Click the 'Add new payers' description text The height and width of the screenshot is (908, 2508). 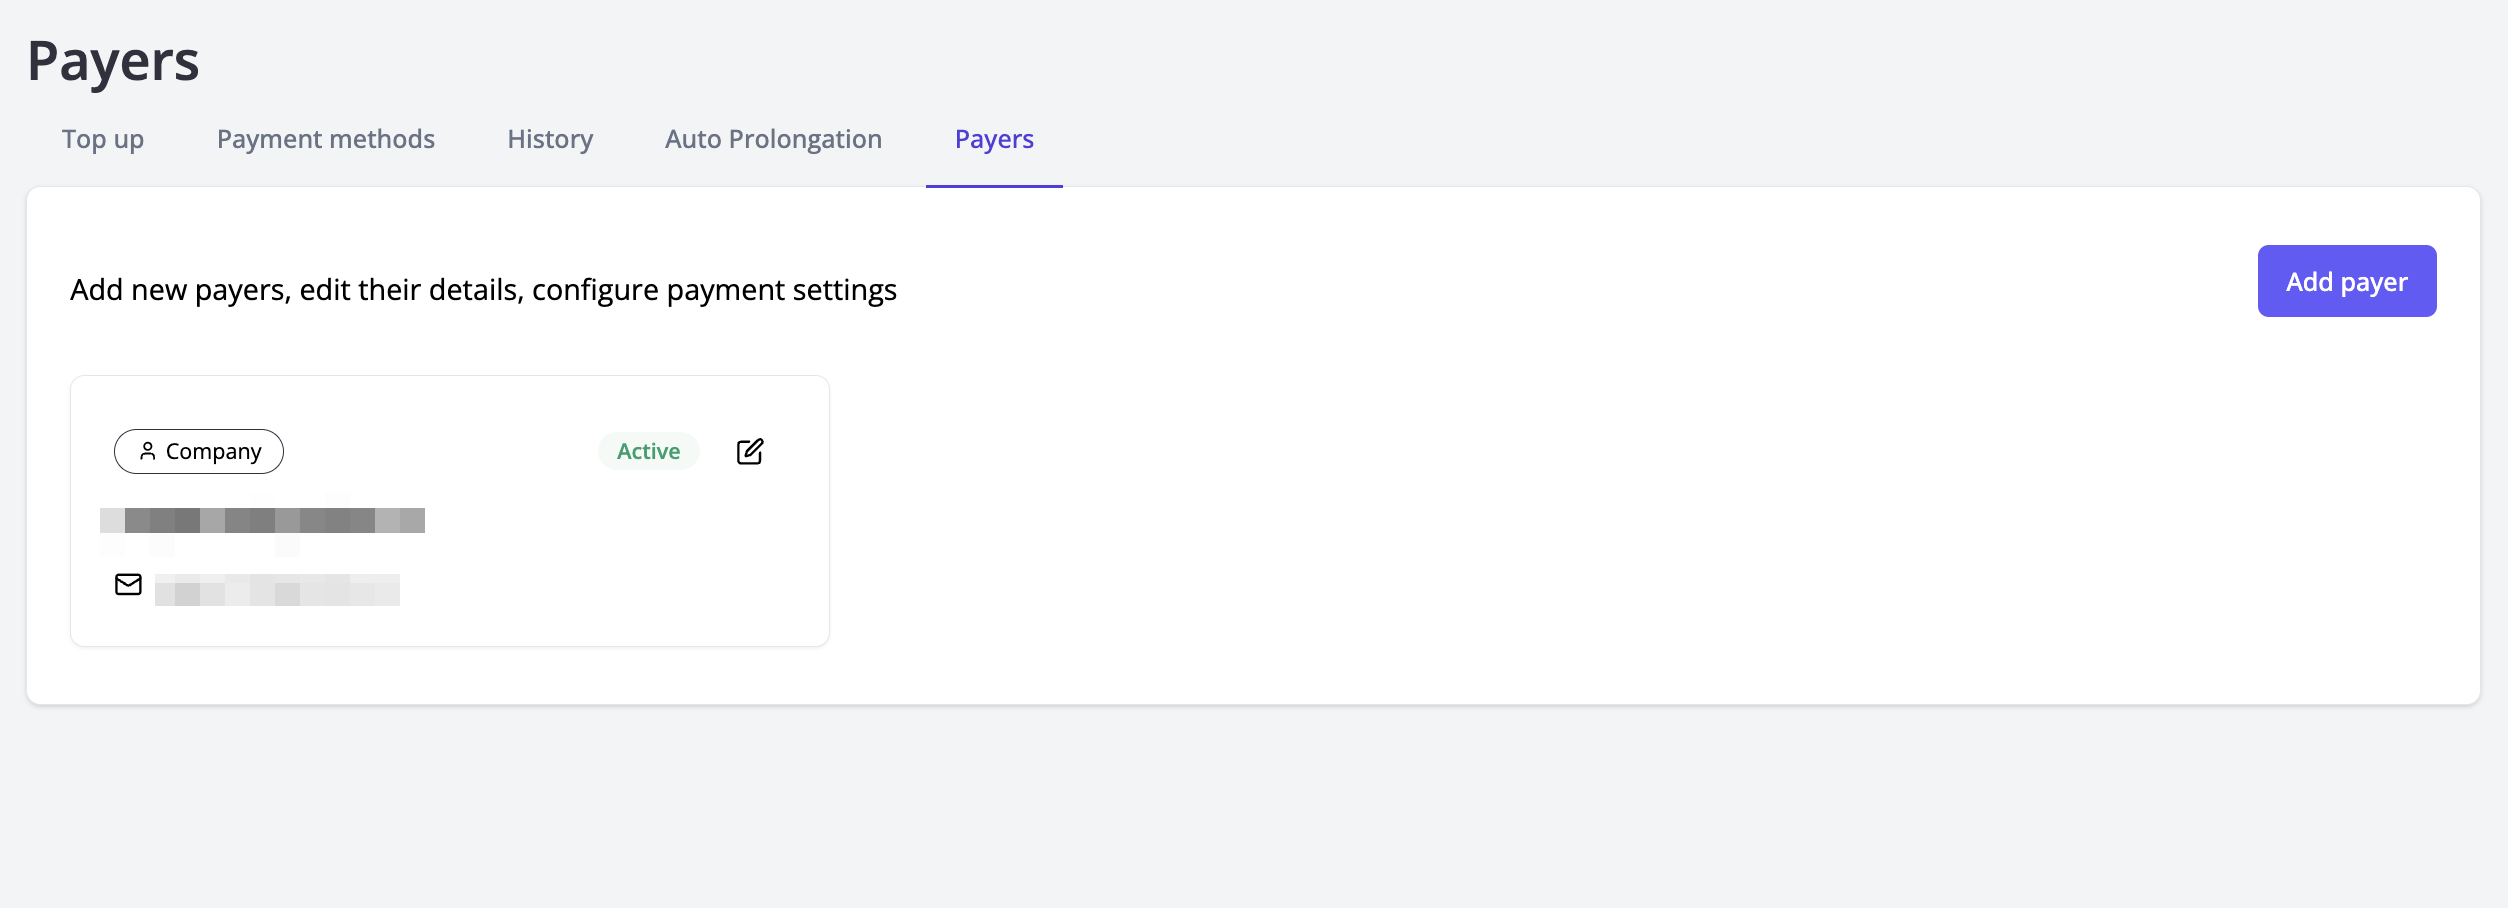tap(483, 290)
